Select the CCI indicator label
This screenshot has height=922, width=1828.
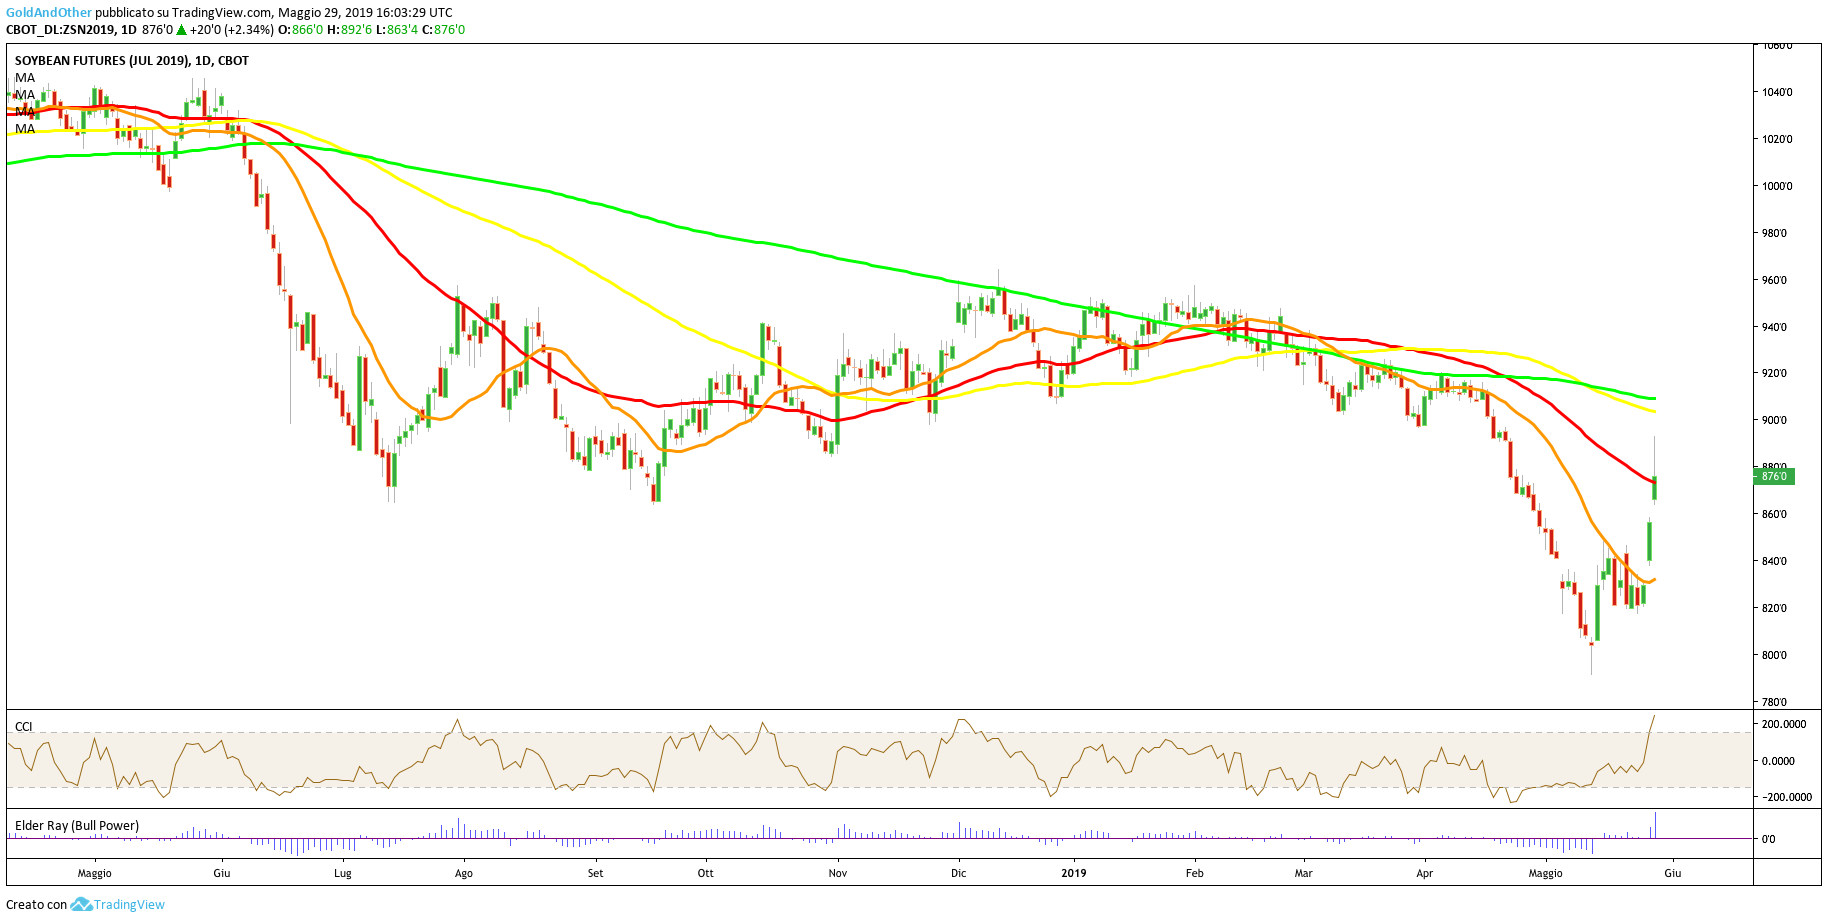(x=23, y=727)
